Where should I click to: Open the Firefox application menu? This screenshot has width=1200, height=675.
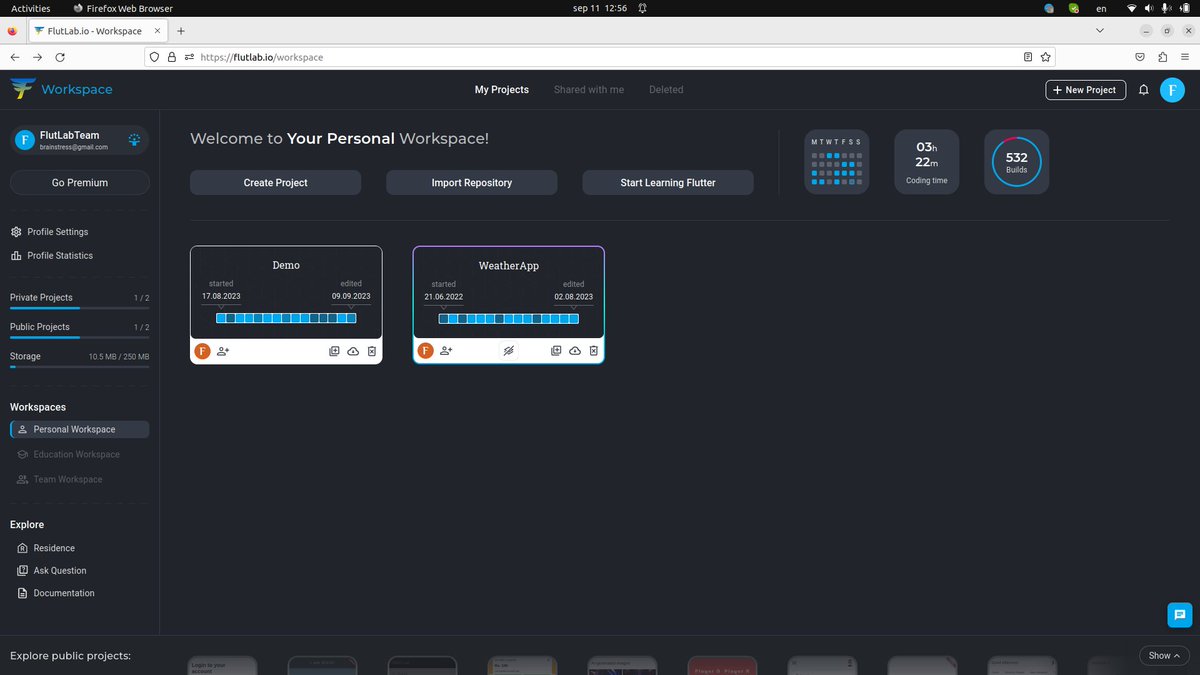(1185, 57)
